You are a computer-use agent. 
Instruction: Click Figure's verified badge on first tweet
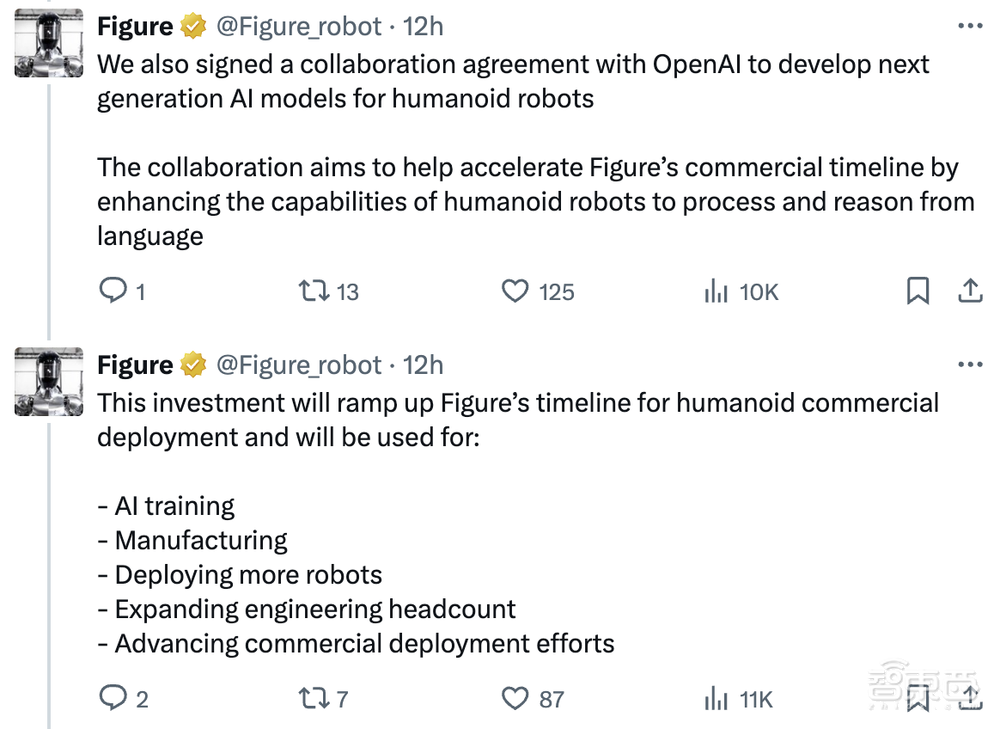click(193, 26)
